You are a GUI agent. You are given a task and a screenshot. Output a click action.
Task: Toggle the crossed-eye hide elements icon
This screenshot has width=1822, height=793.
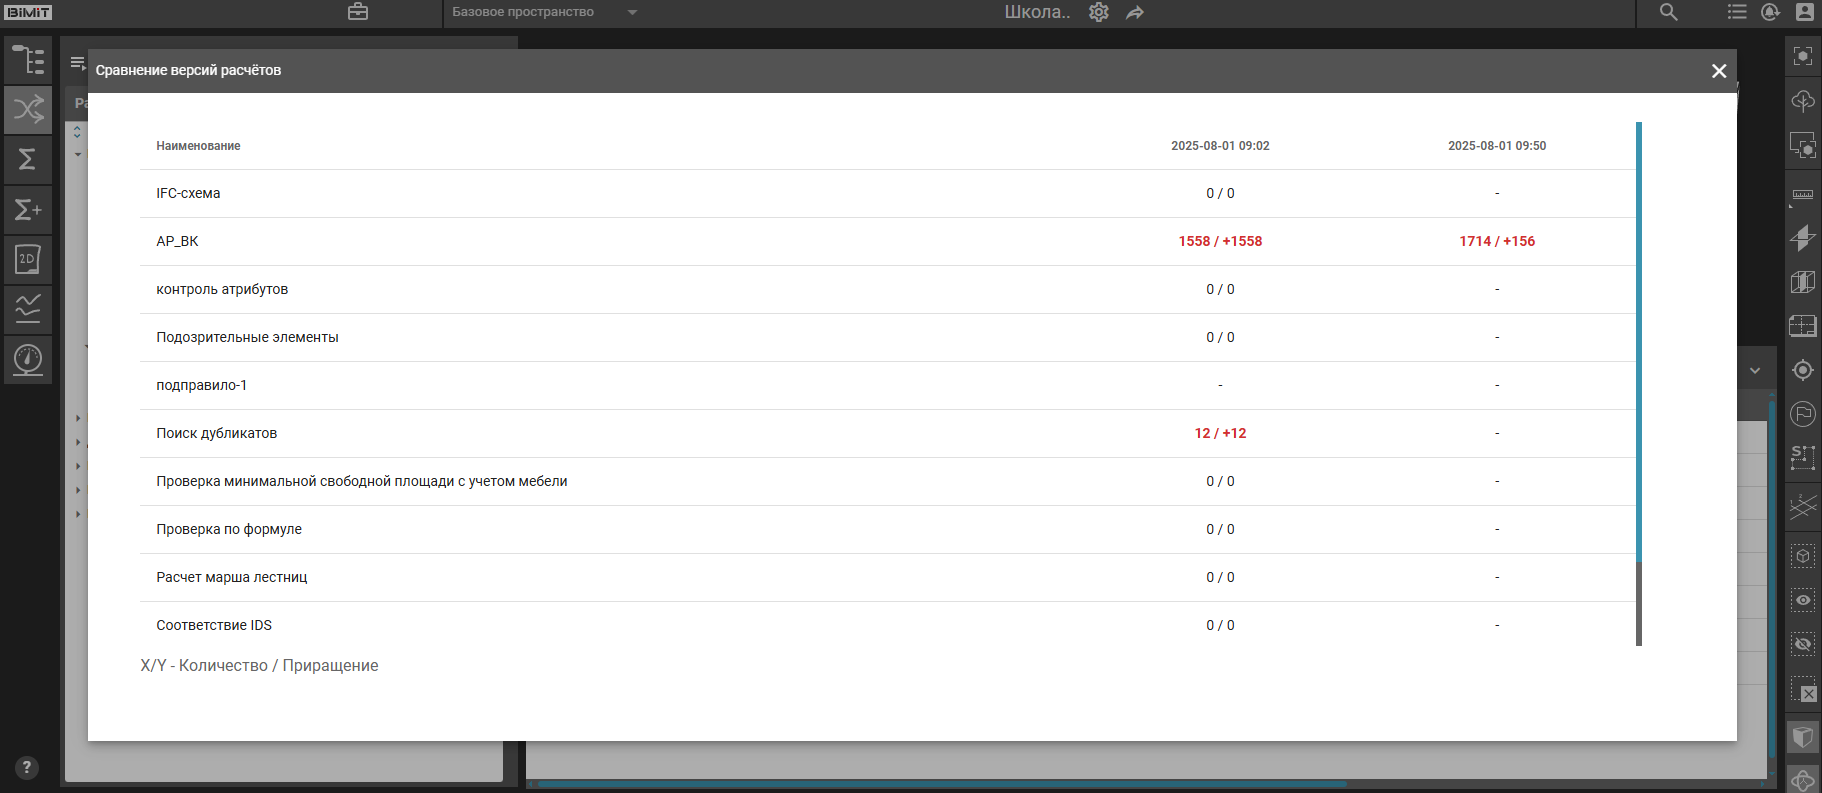click(1802, 644)
